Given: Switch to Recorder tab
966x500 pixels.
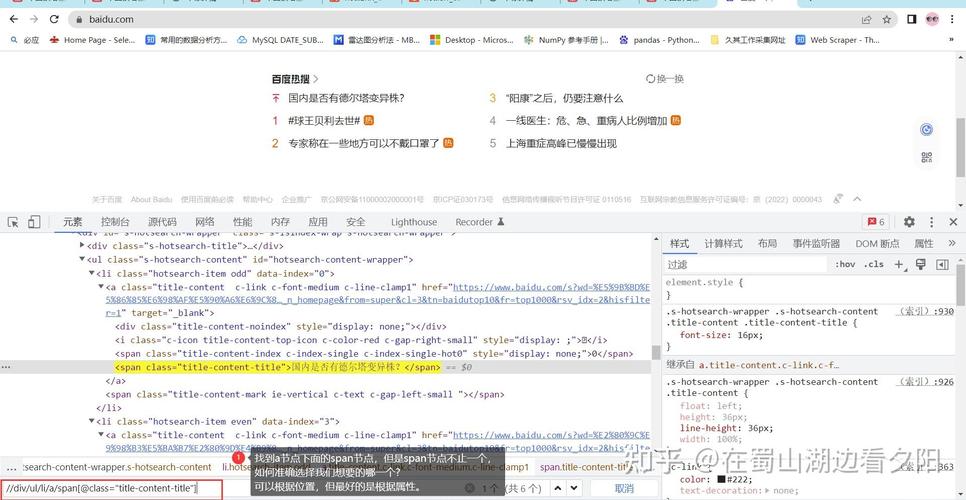Looking at the screenshot, I should tap(480, 222).
